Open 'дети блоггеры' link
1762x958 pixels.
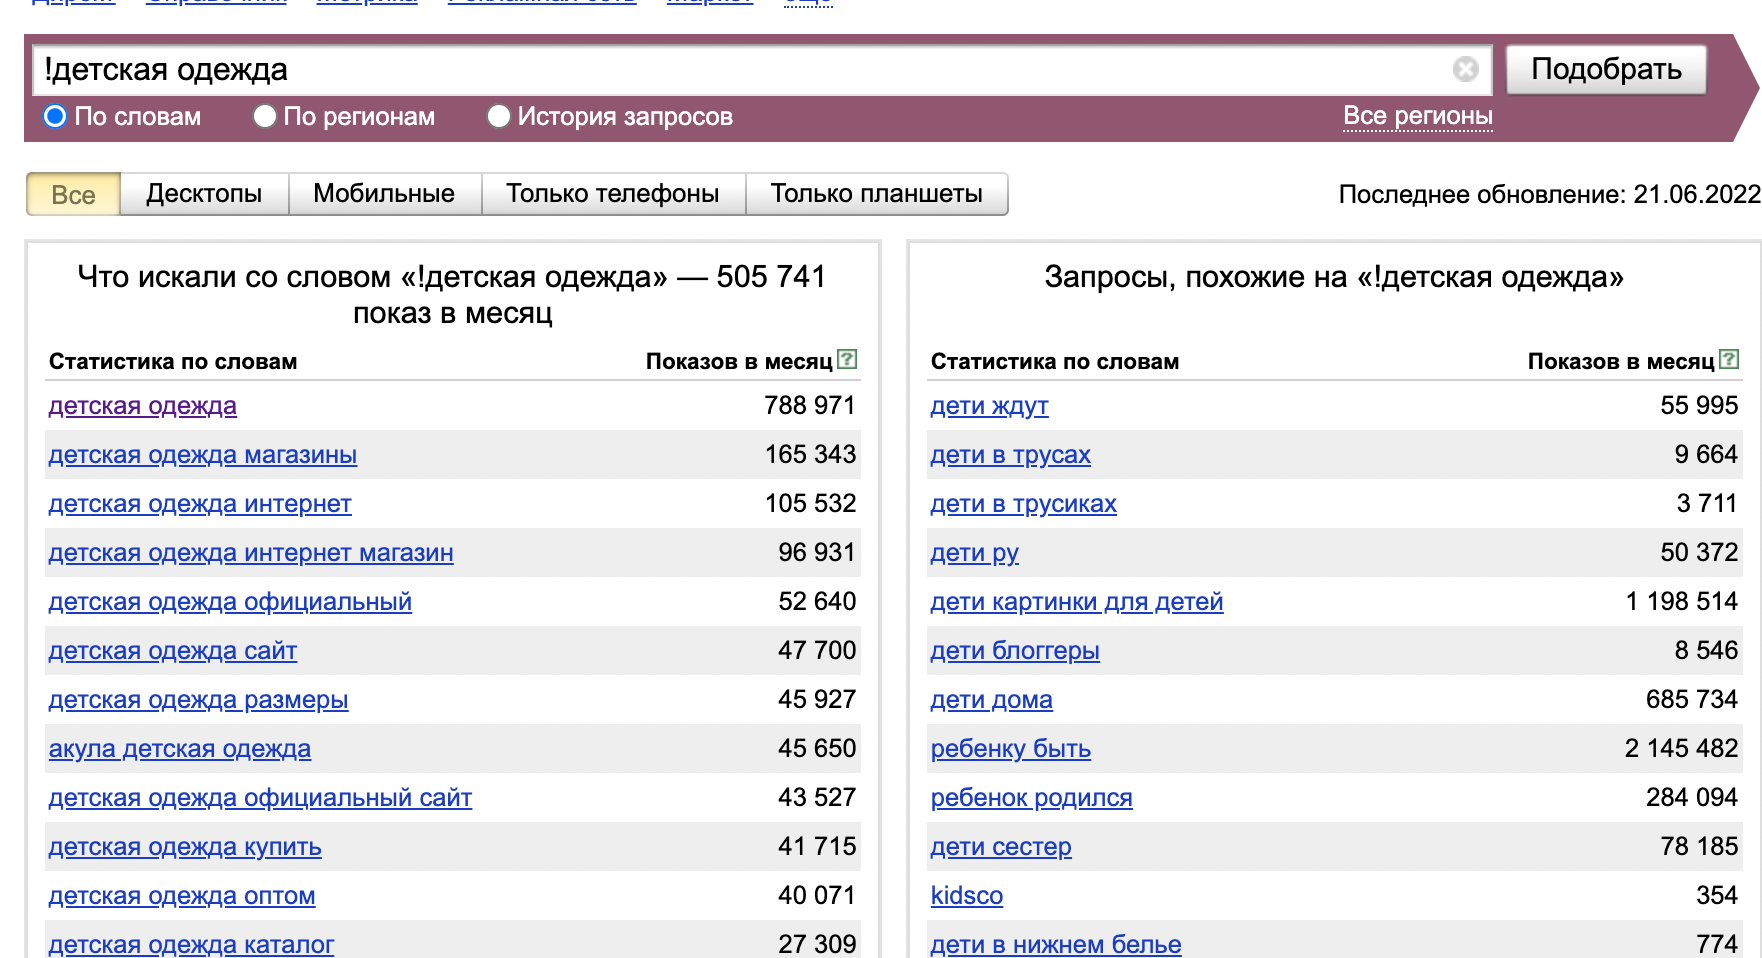click(x=1015, y=651)
